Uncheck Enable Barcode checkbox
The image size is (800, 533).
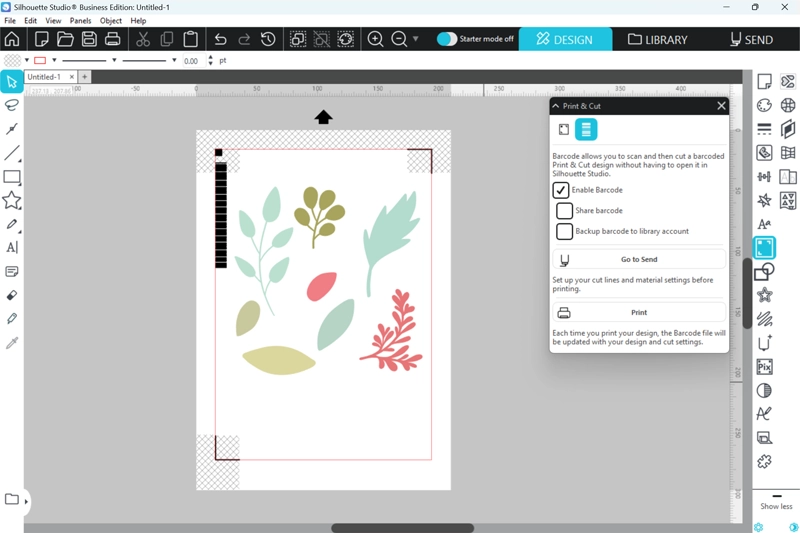pos(561,190)
